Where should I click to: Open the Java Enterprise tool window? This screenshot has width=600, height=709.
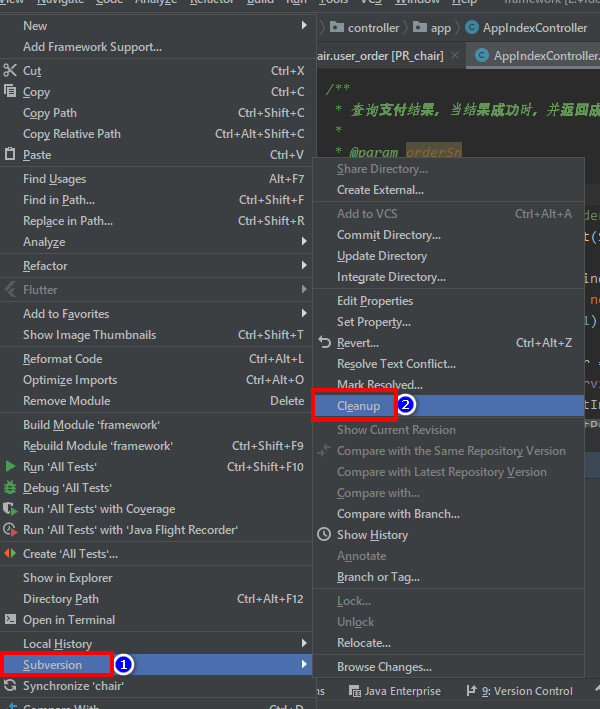[x=395, y=691]
